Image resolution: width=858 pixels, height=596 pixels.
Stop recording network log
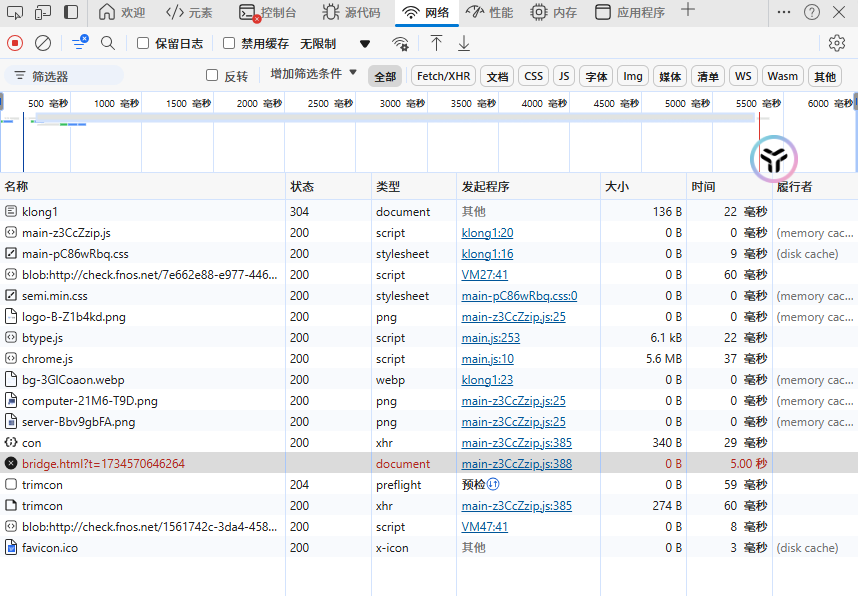15,43
